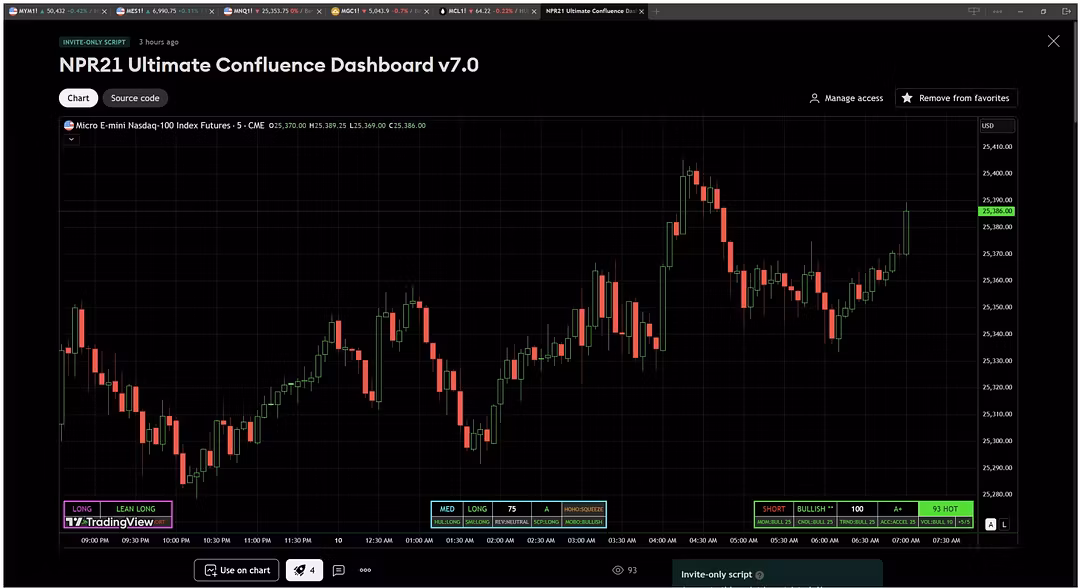Remove script from favorites star button
The height and width of the screenshot is (588, 1080).
[x=955, y=98]
